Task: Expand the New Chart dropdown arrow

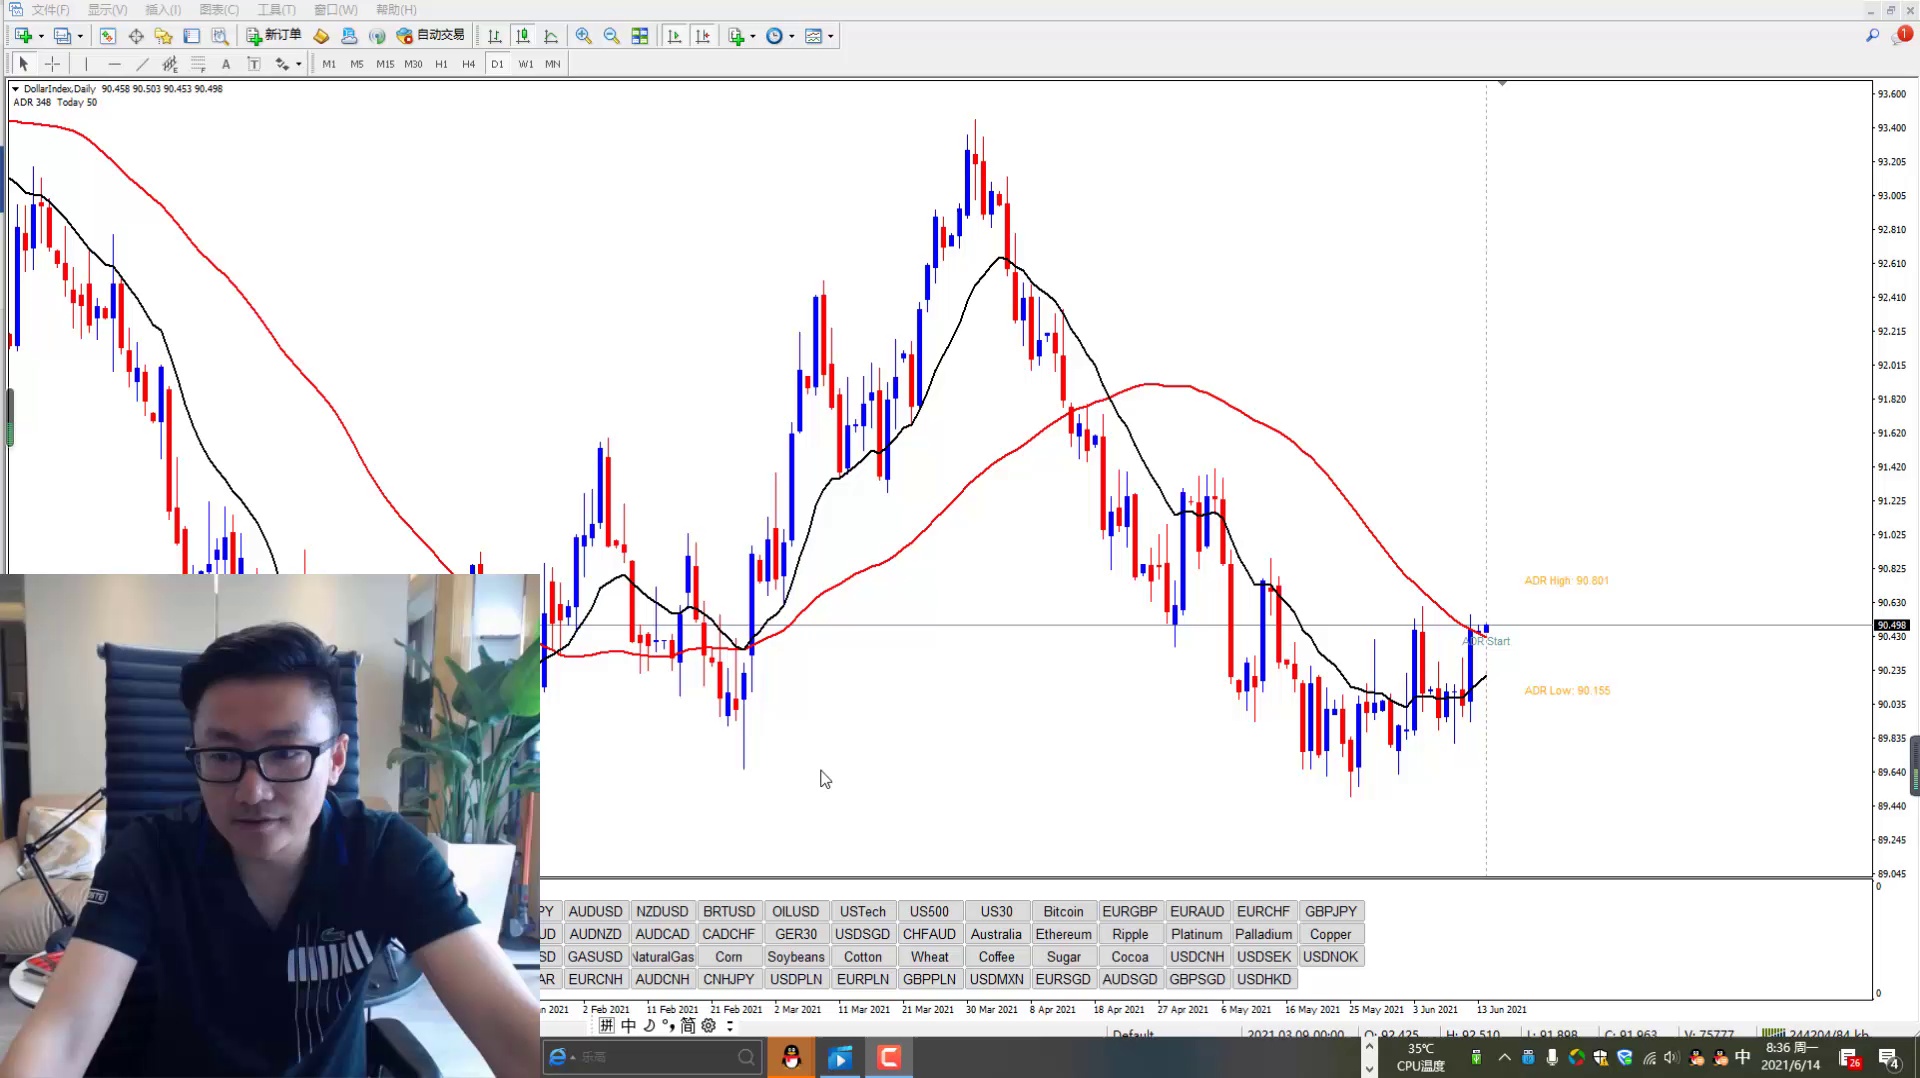Action: [x=41, y=36]
